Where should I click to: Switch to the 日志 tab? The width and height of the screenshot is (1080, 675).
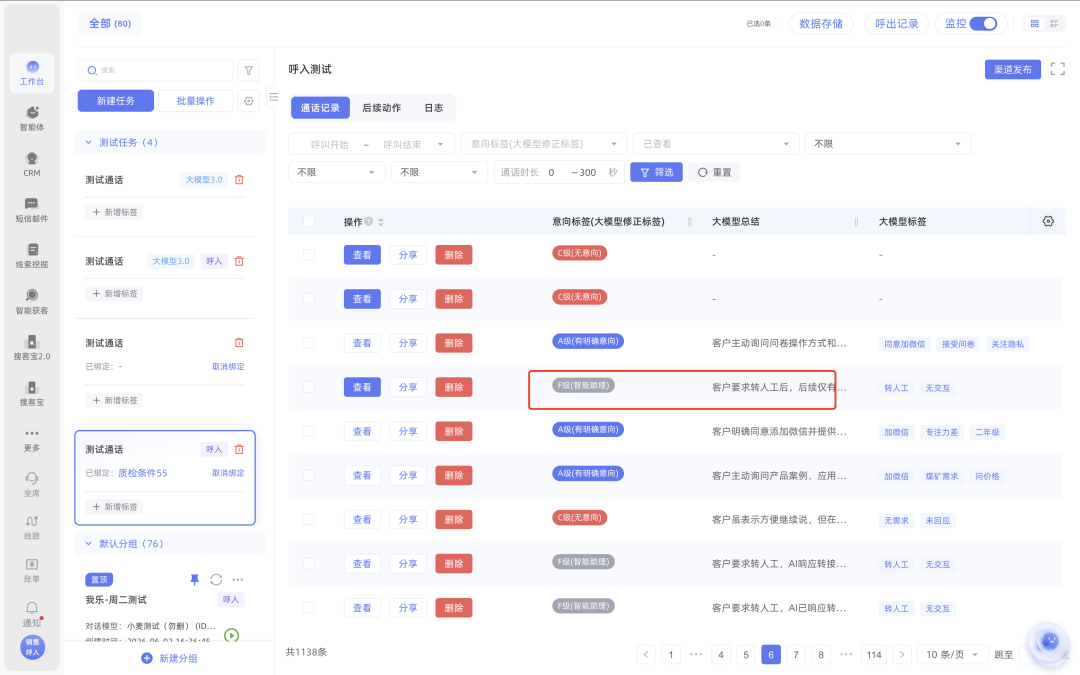coord(433,107)
